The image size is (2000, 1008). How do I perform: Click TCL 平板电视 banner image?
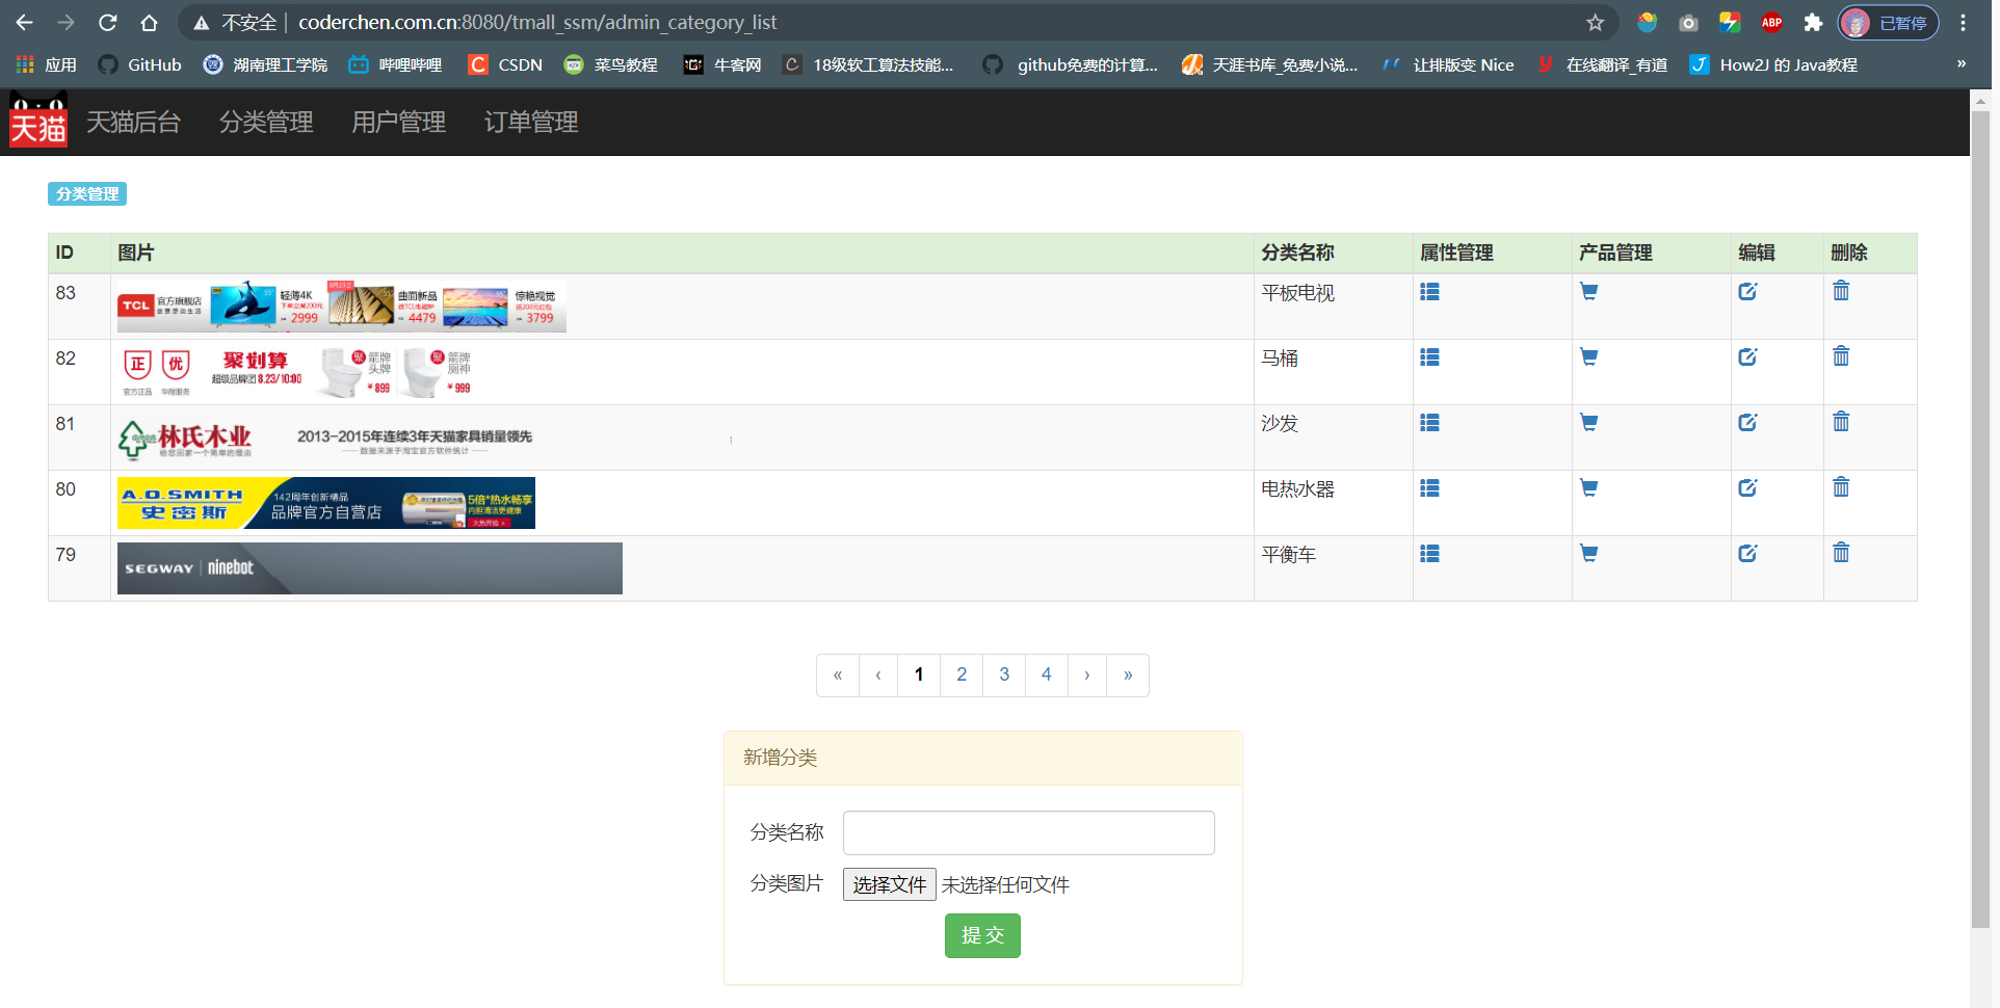341,306
